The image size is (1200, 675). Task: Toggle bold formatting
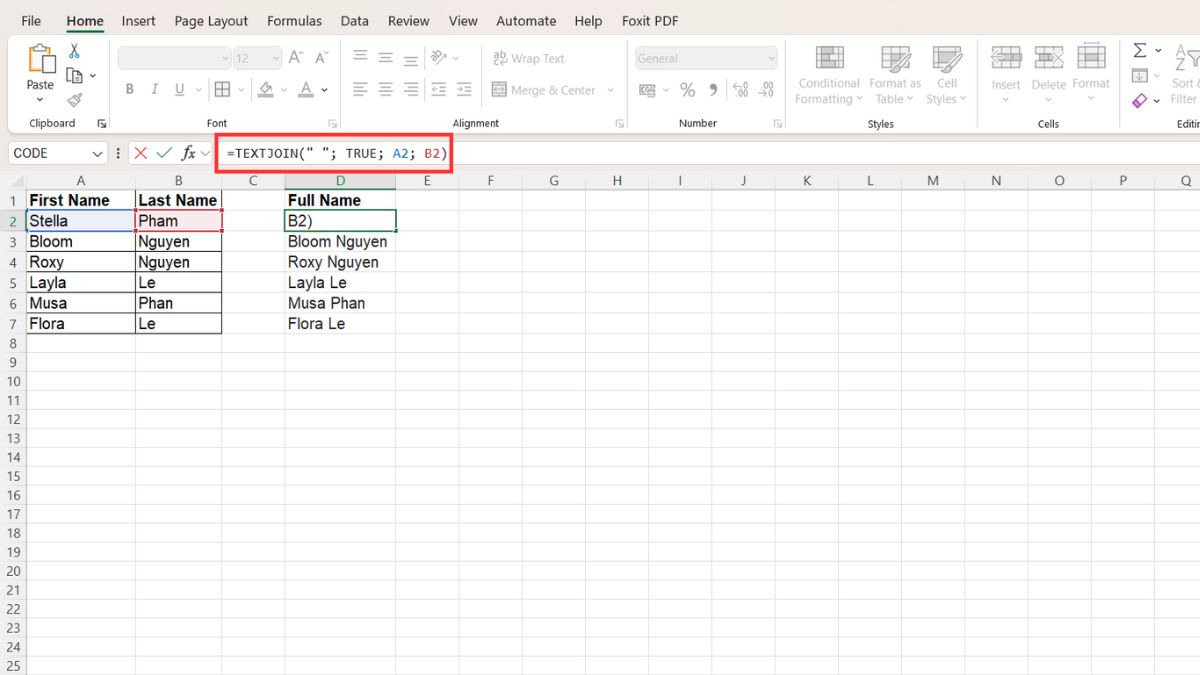(129, 89)
